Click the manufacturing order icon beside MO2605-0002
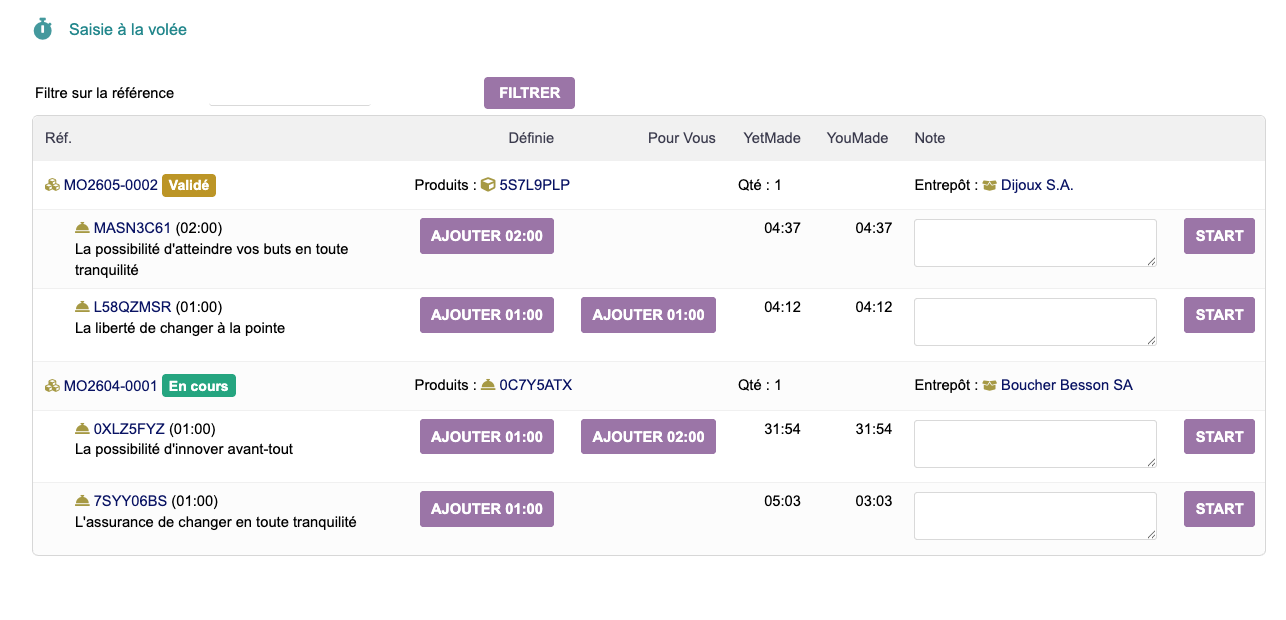Viewport: 1286px width, 620px height. 52,185
